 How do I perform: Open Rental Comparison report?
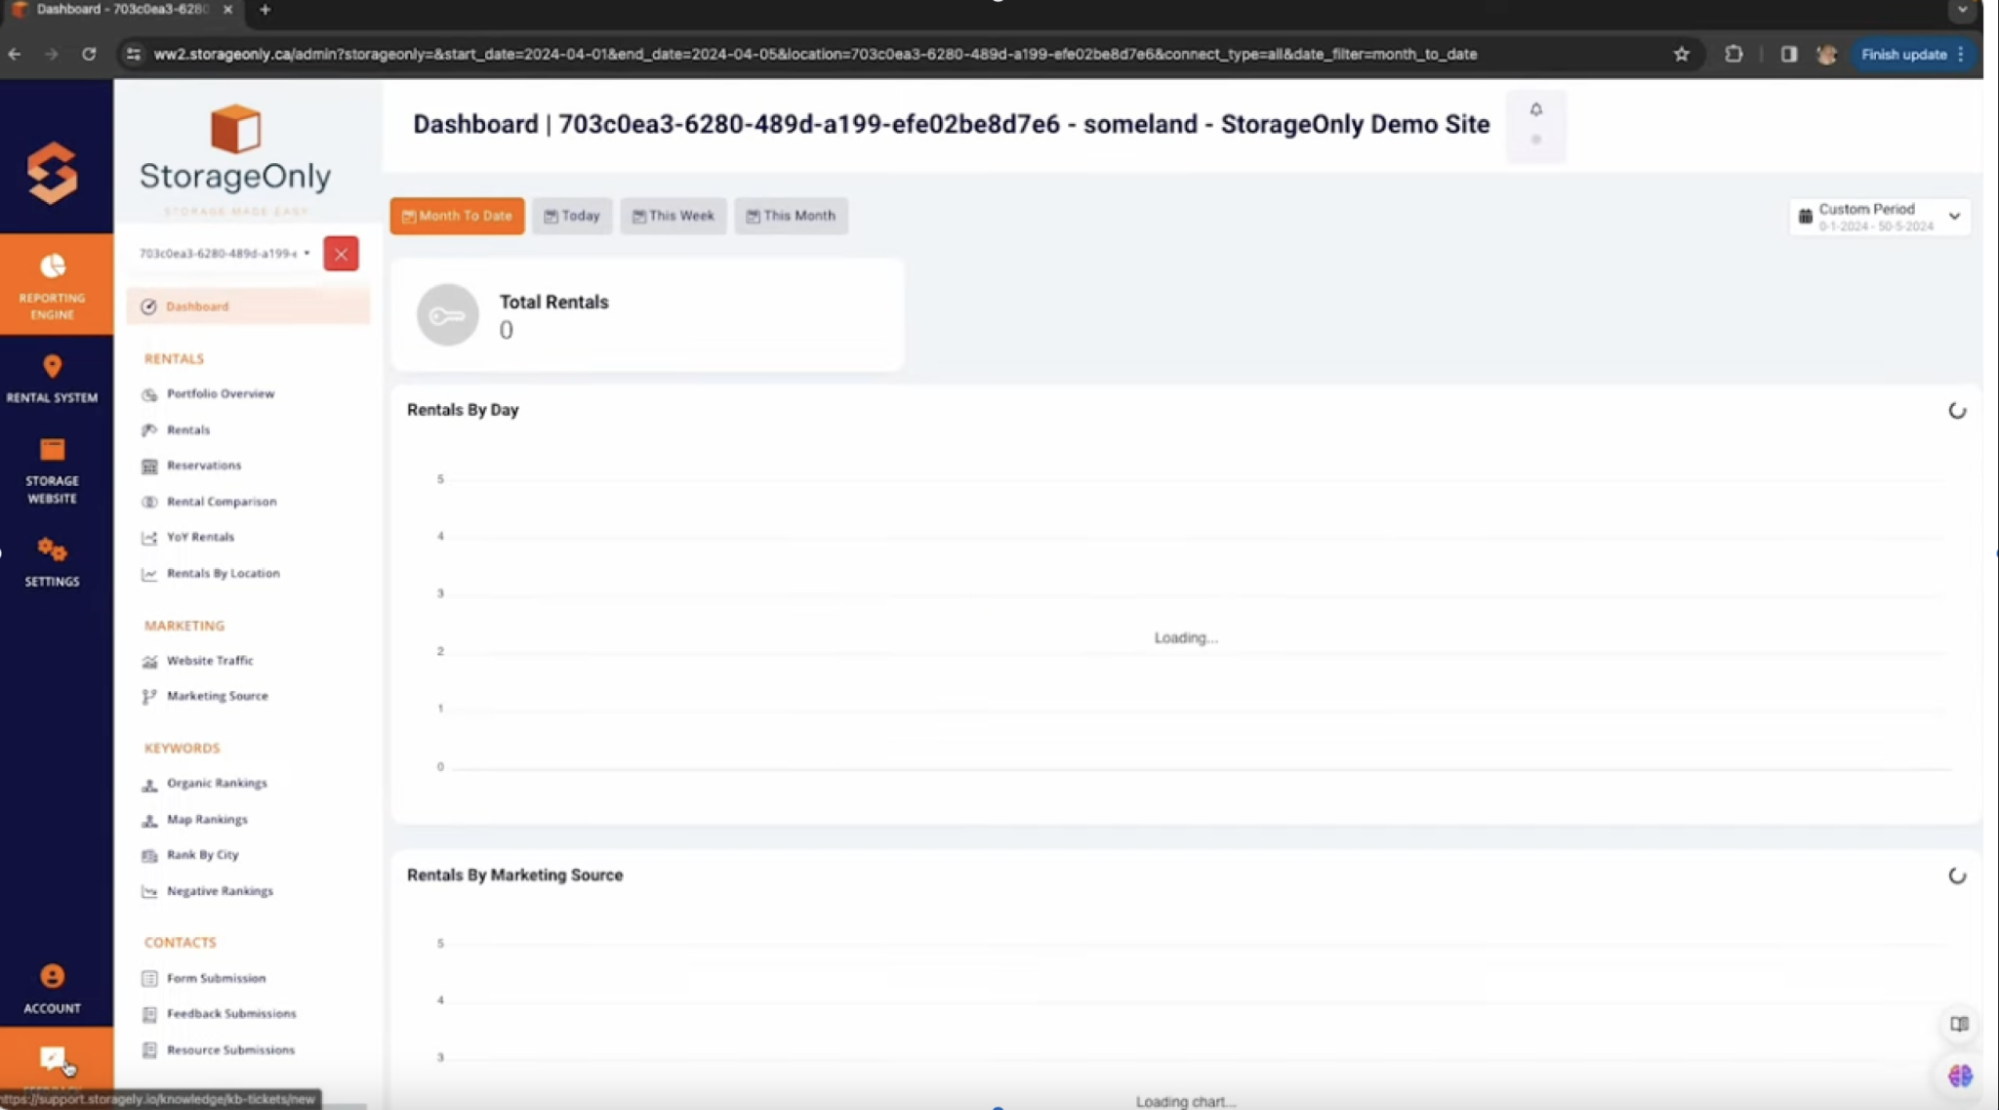pos(221,502)
